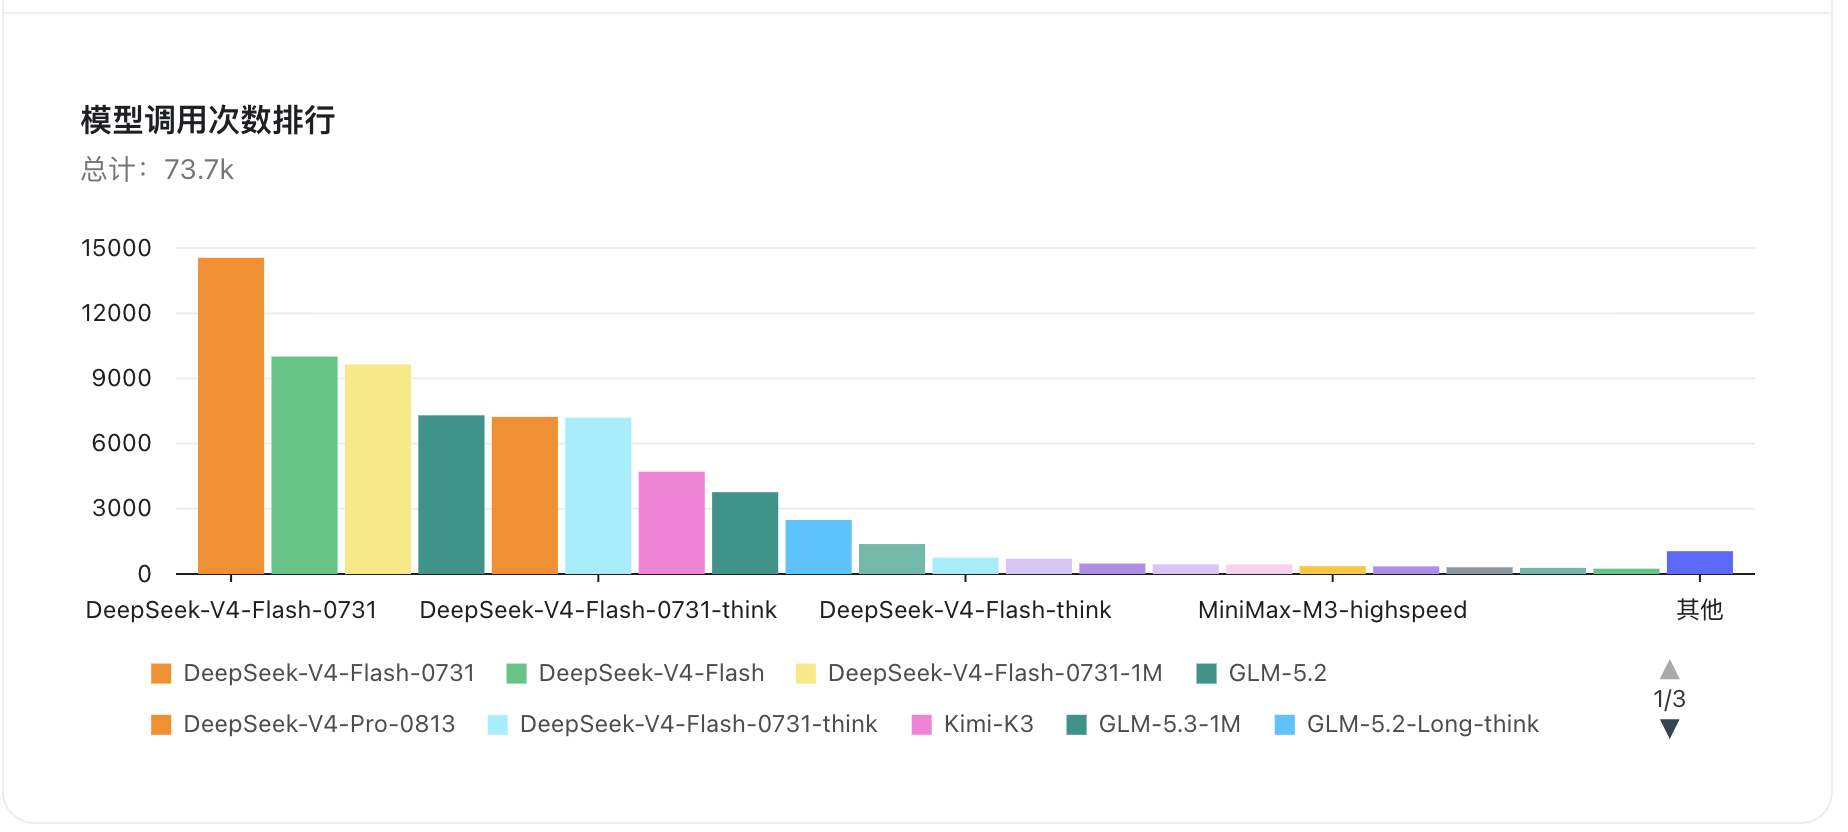Click the small bar above the MiniMax-M3-highspeed label
1848x832 pixels.
tap(1333, 570)
